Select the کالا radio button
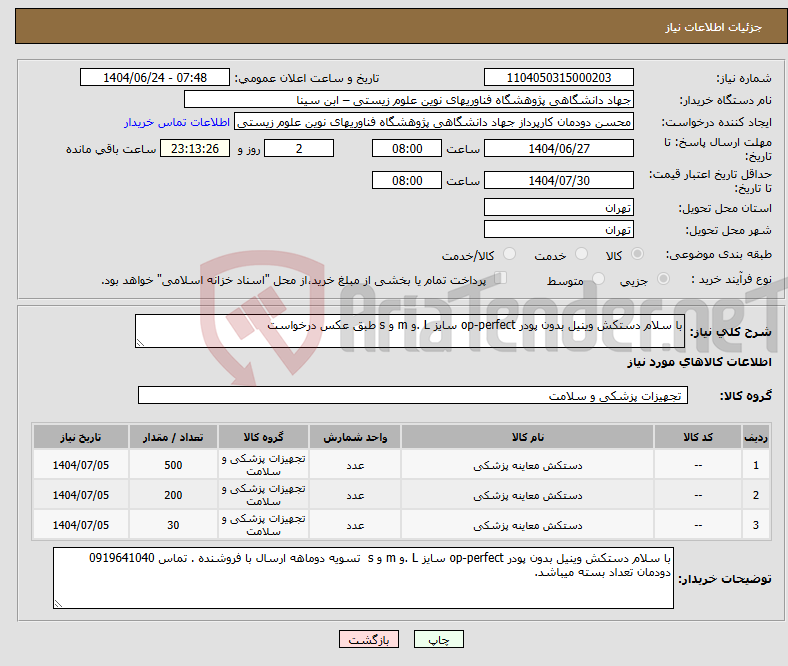Image resolution: width=788 pixels, height=666 pixels. pyautogui.click(x=637, y=254)
